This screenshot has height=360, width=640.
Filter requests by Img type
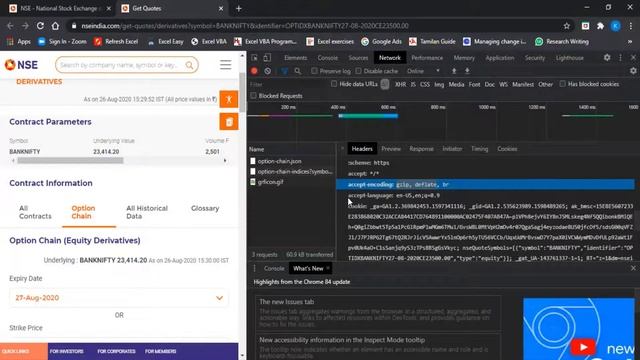pyautogui.click(x=439, y=84)
